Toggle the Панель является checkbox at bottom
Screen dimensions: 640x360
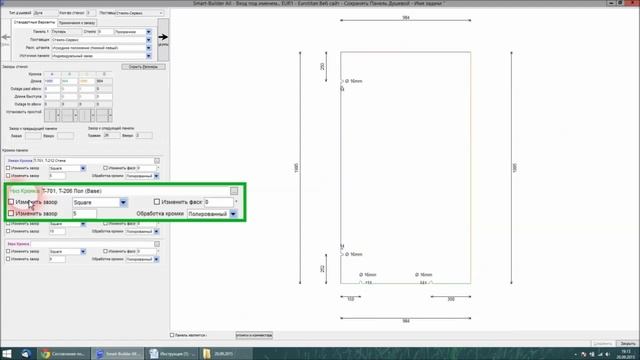pos(172,335)
